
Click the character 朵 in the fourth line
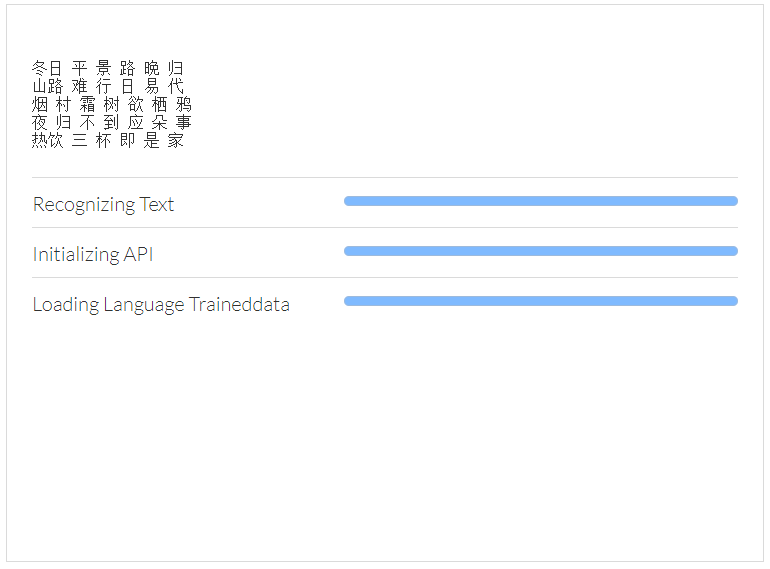click(159, 122)
